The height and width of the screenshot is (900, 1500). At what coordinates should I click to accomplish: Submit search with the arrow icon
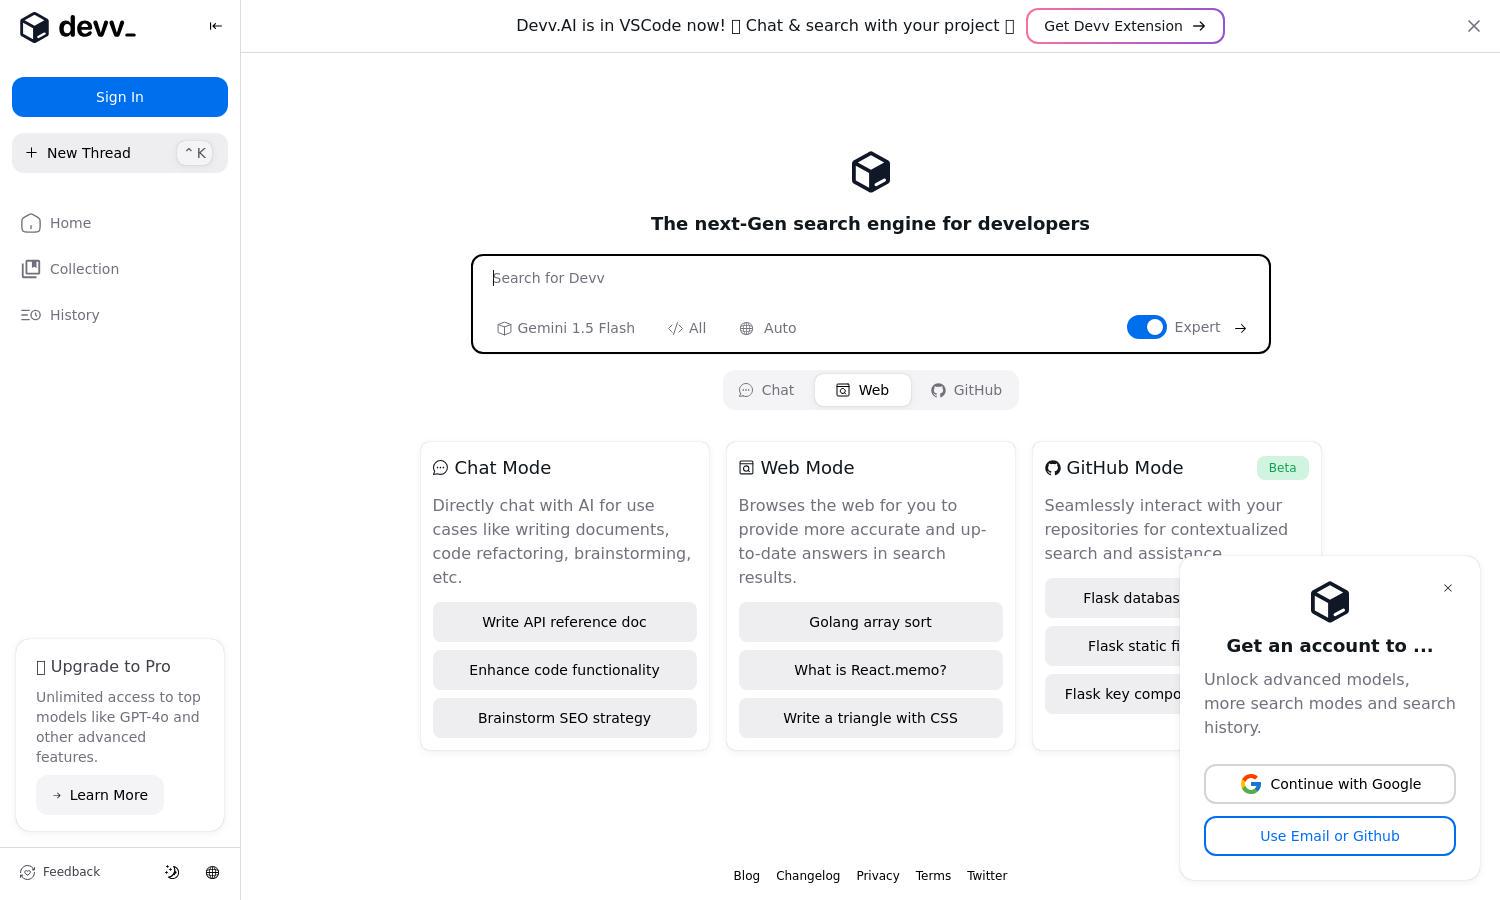coord(1240,328)
